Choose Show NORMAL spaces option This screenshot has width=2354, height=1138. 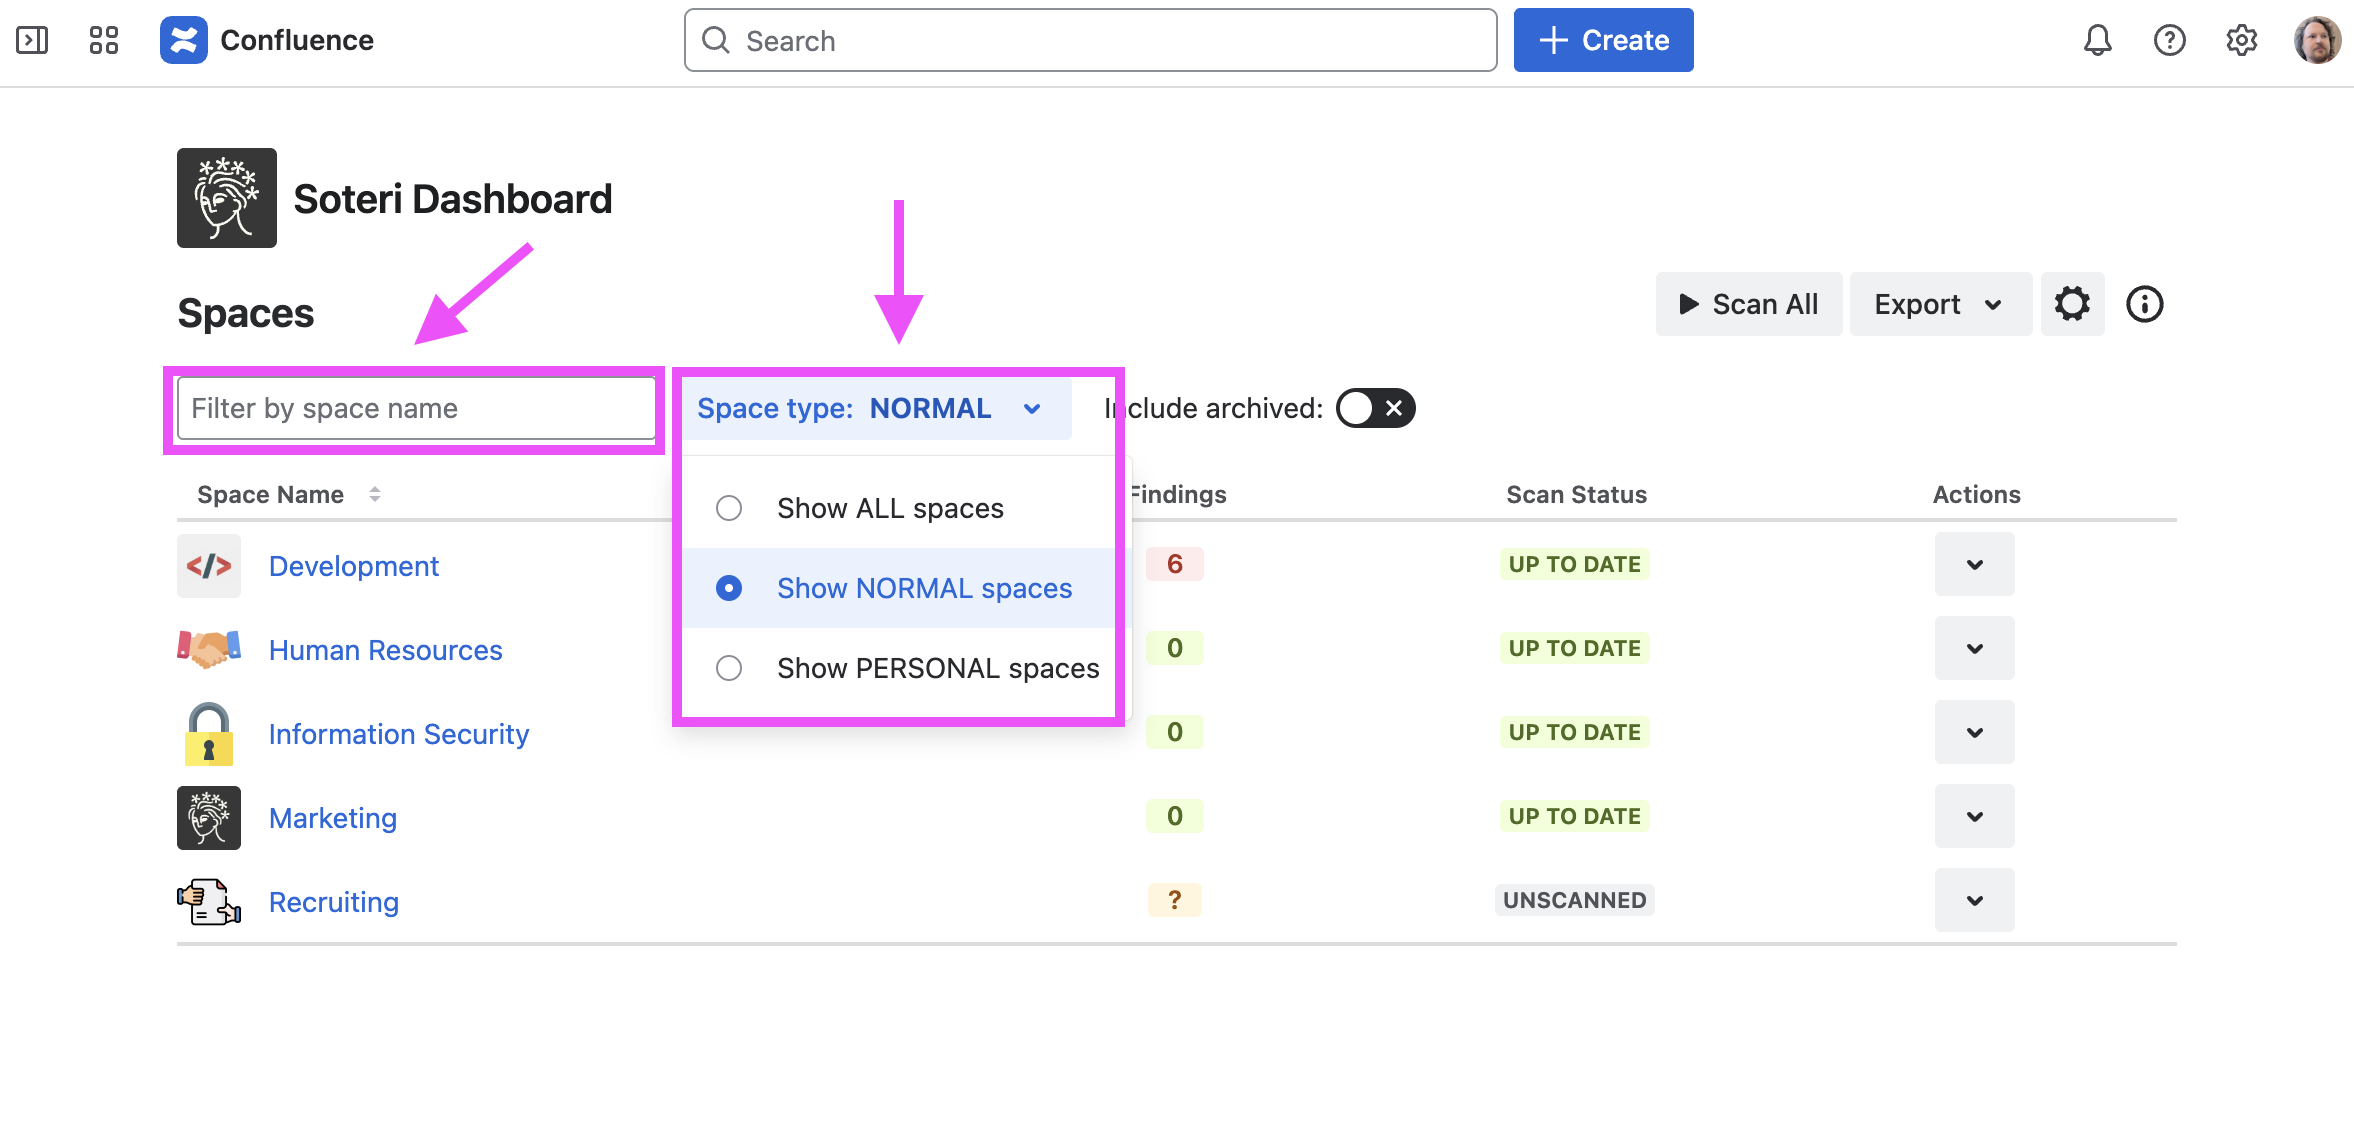(923, 588)
